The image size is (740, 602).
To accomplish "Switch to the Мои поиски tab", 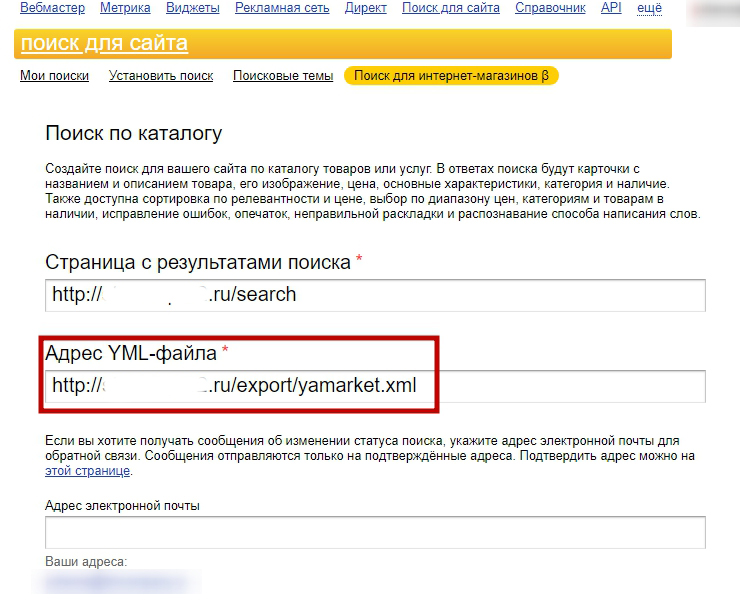I will point(54,76).
